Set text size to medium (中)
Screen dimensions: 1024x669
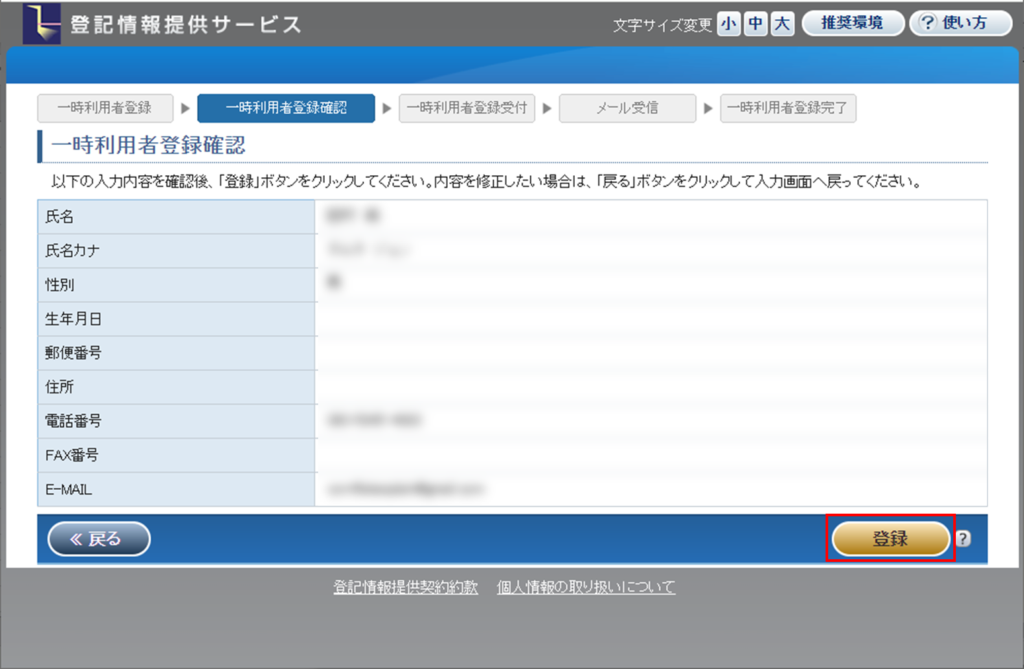pos(755,24)
